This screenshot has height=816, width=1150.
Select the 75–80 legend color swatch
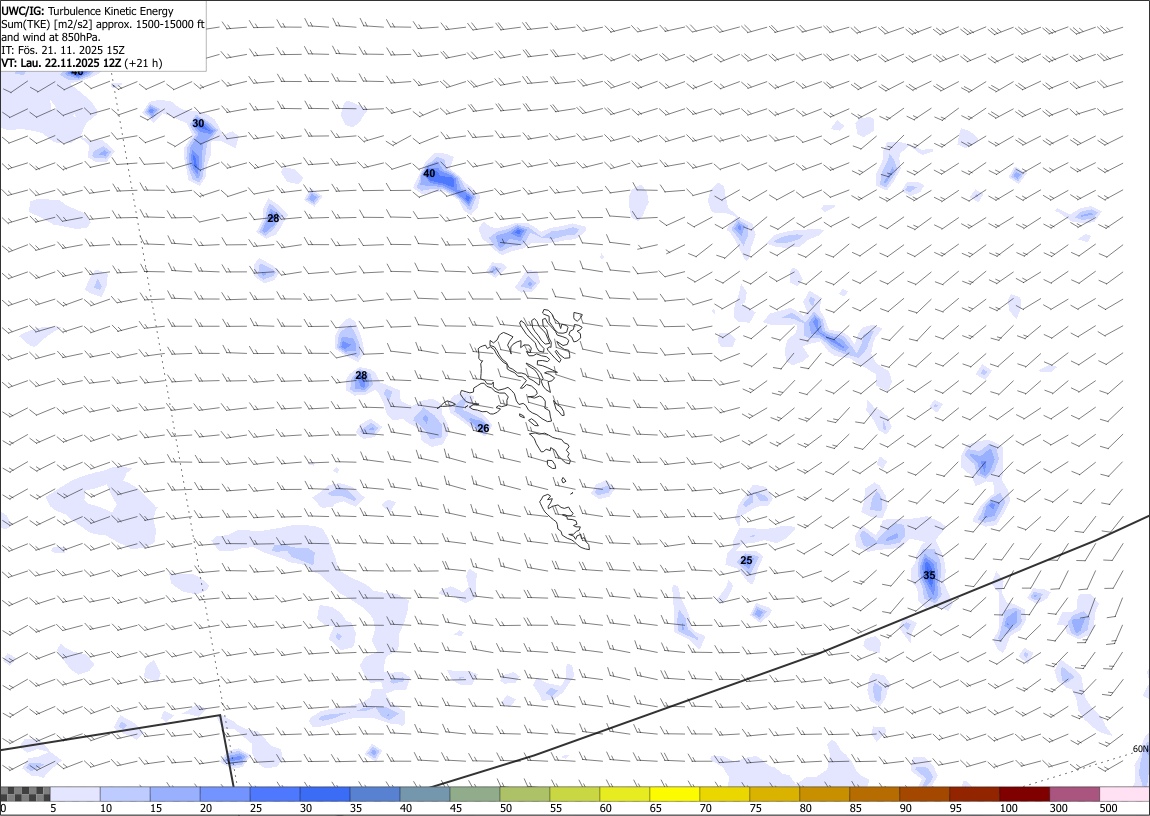pos(774,794)
